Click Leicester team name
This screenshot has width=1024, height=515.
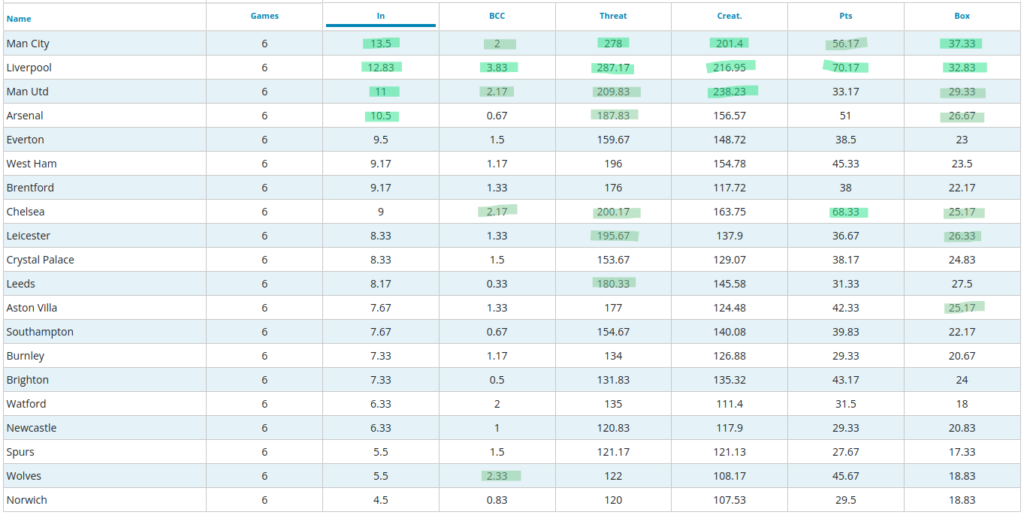(x=28, y=236)
